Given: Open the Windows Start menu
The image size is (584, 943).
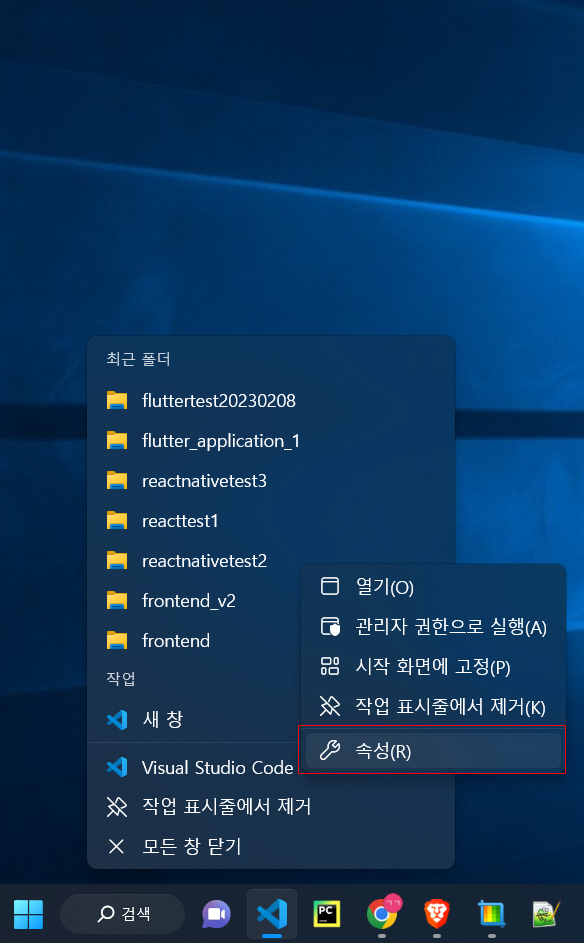Looking at the screenshot, I should (x=28, y=914).
